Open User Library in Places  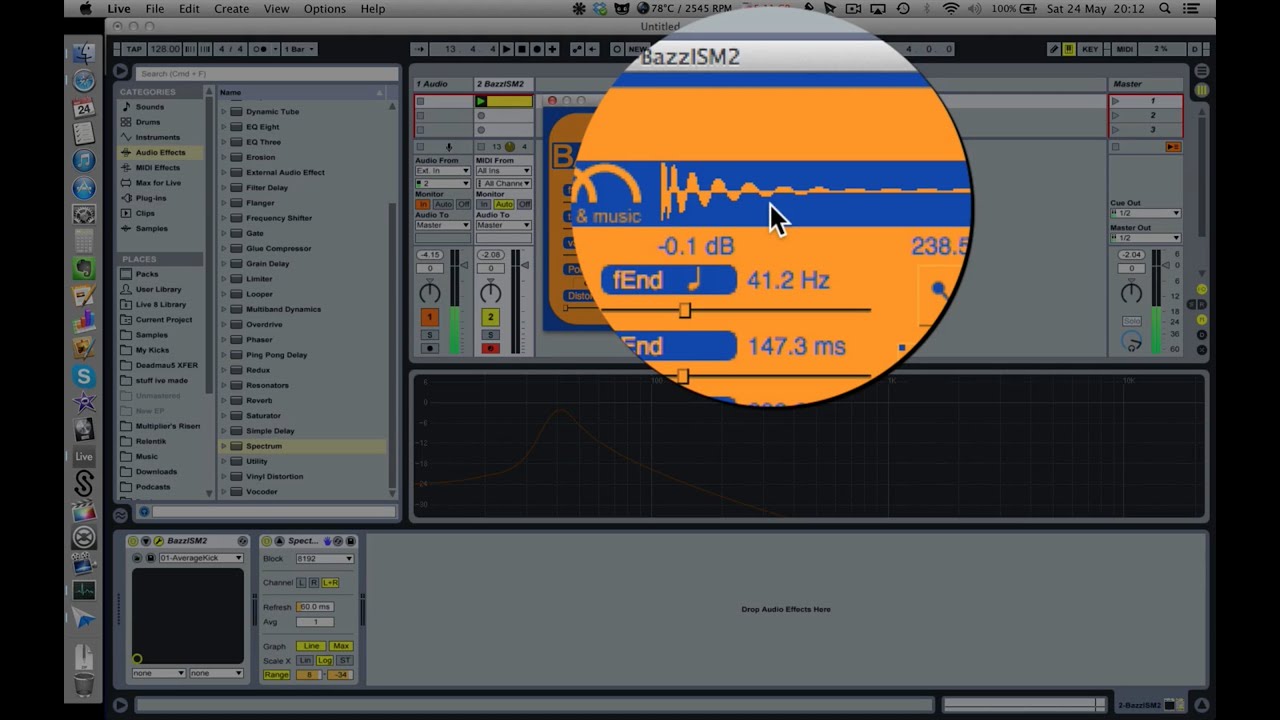(x=158, y=289)
